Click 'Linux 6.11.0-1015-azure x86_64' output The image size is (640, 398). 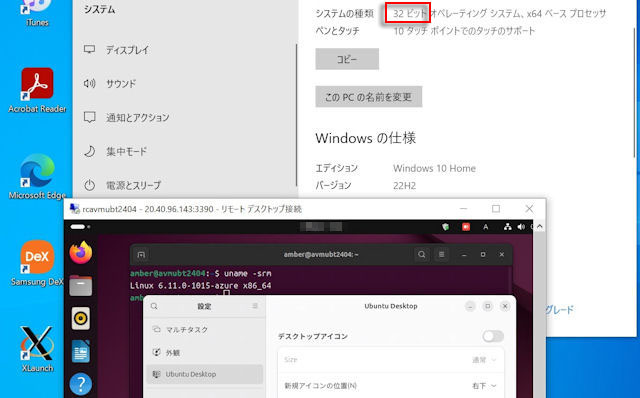point(200,286)
